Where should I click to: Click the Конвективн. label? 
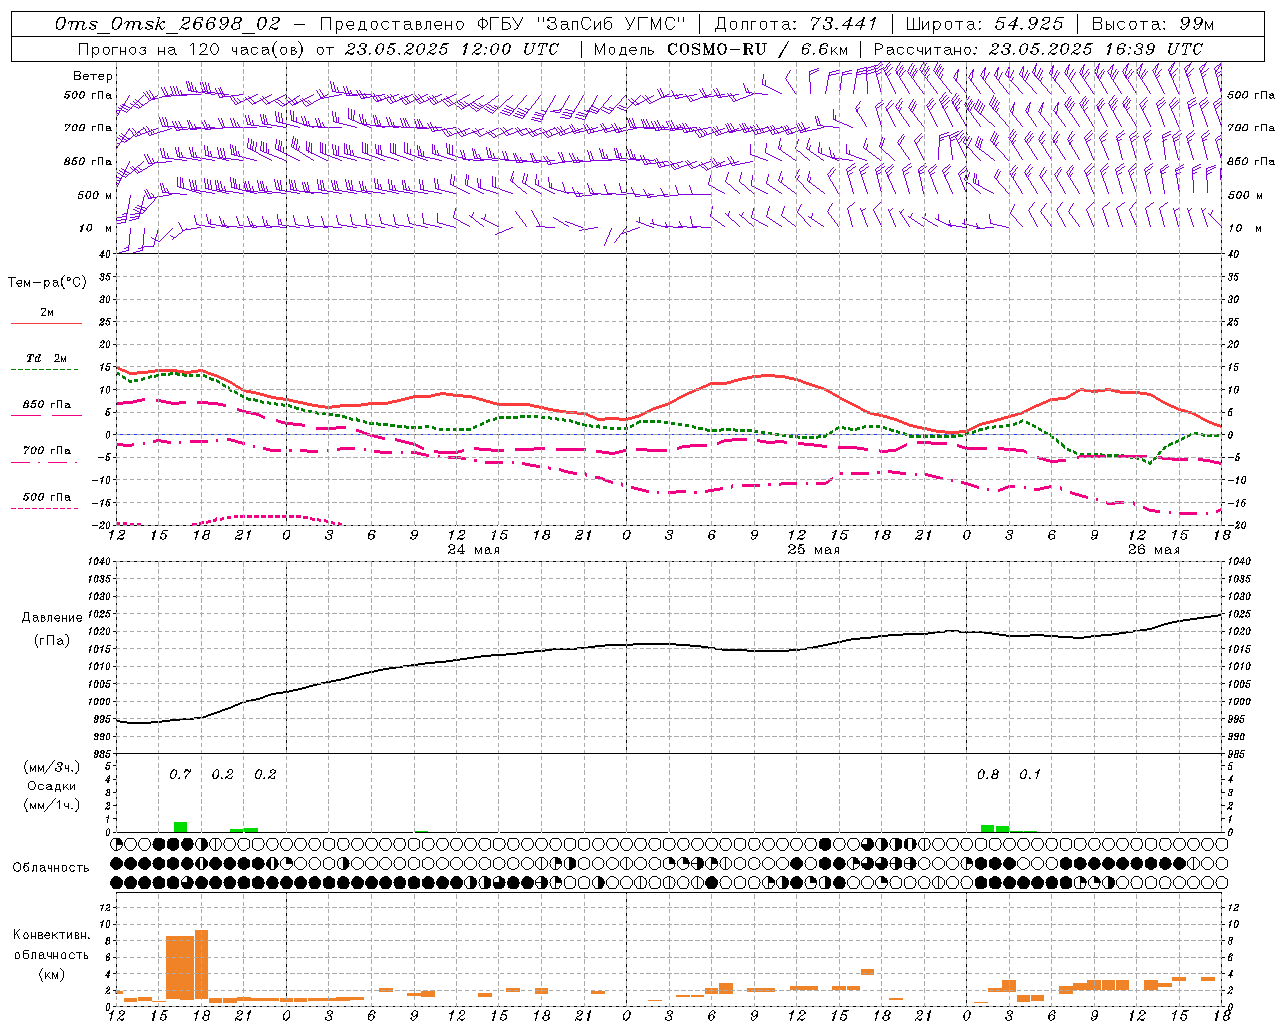51,935
